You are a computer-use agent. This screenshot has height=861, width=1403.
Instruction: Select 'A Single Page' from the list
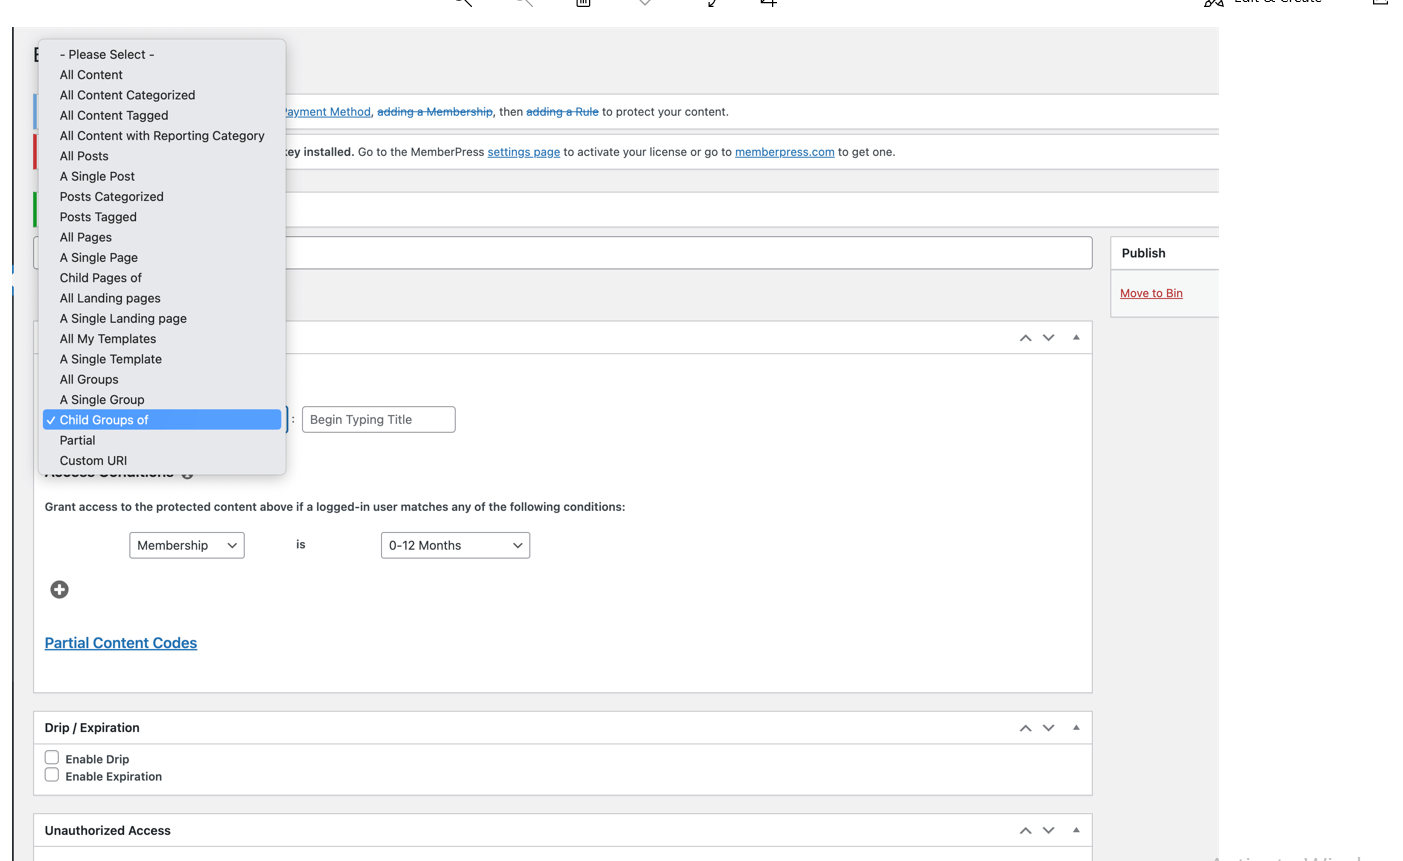point(99,258)
